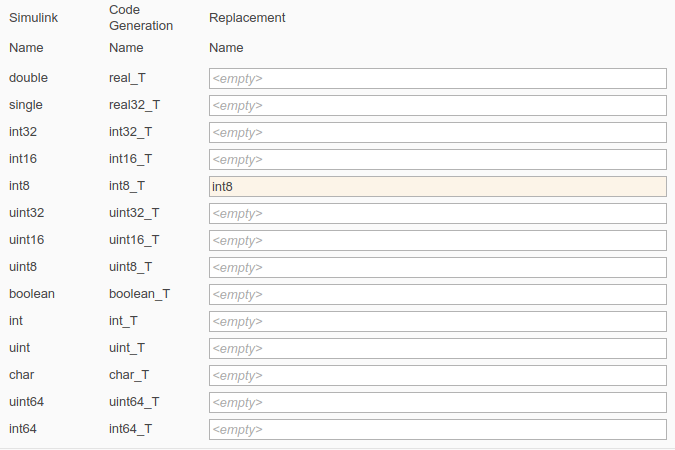675x450 pixels.
Task: Click the real_T code generation name
Action: [x=127, y=78]
